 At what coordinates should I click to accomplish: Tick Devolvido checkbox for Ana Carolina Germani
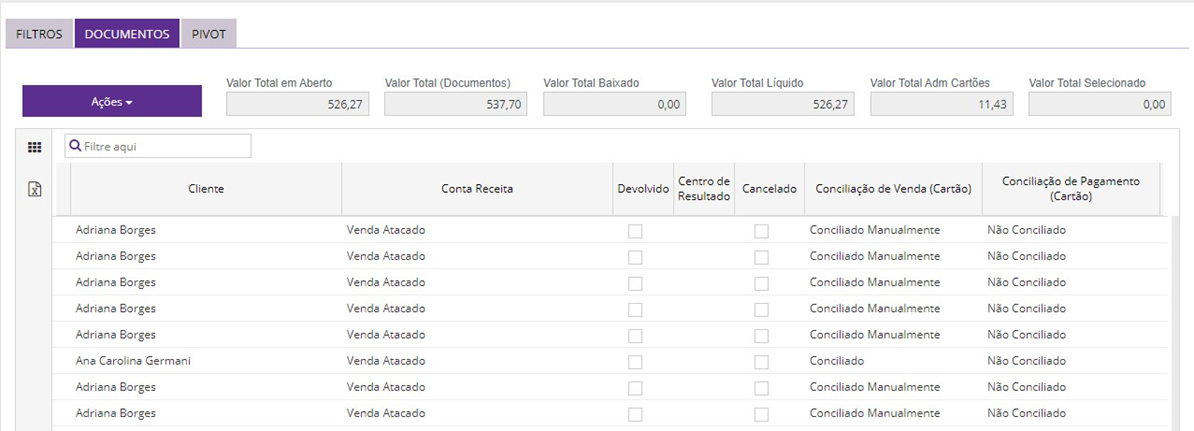pyautogui.click(x=635, y=361)
